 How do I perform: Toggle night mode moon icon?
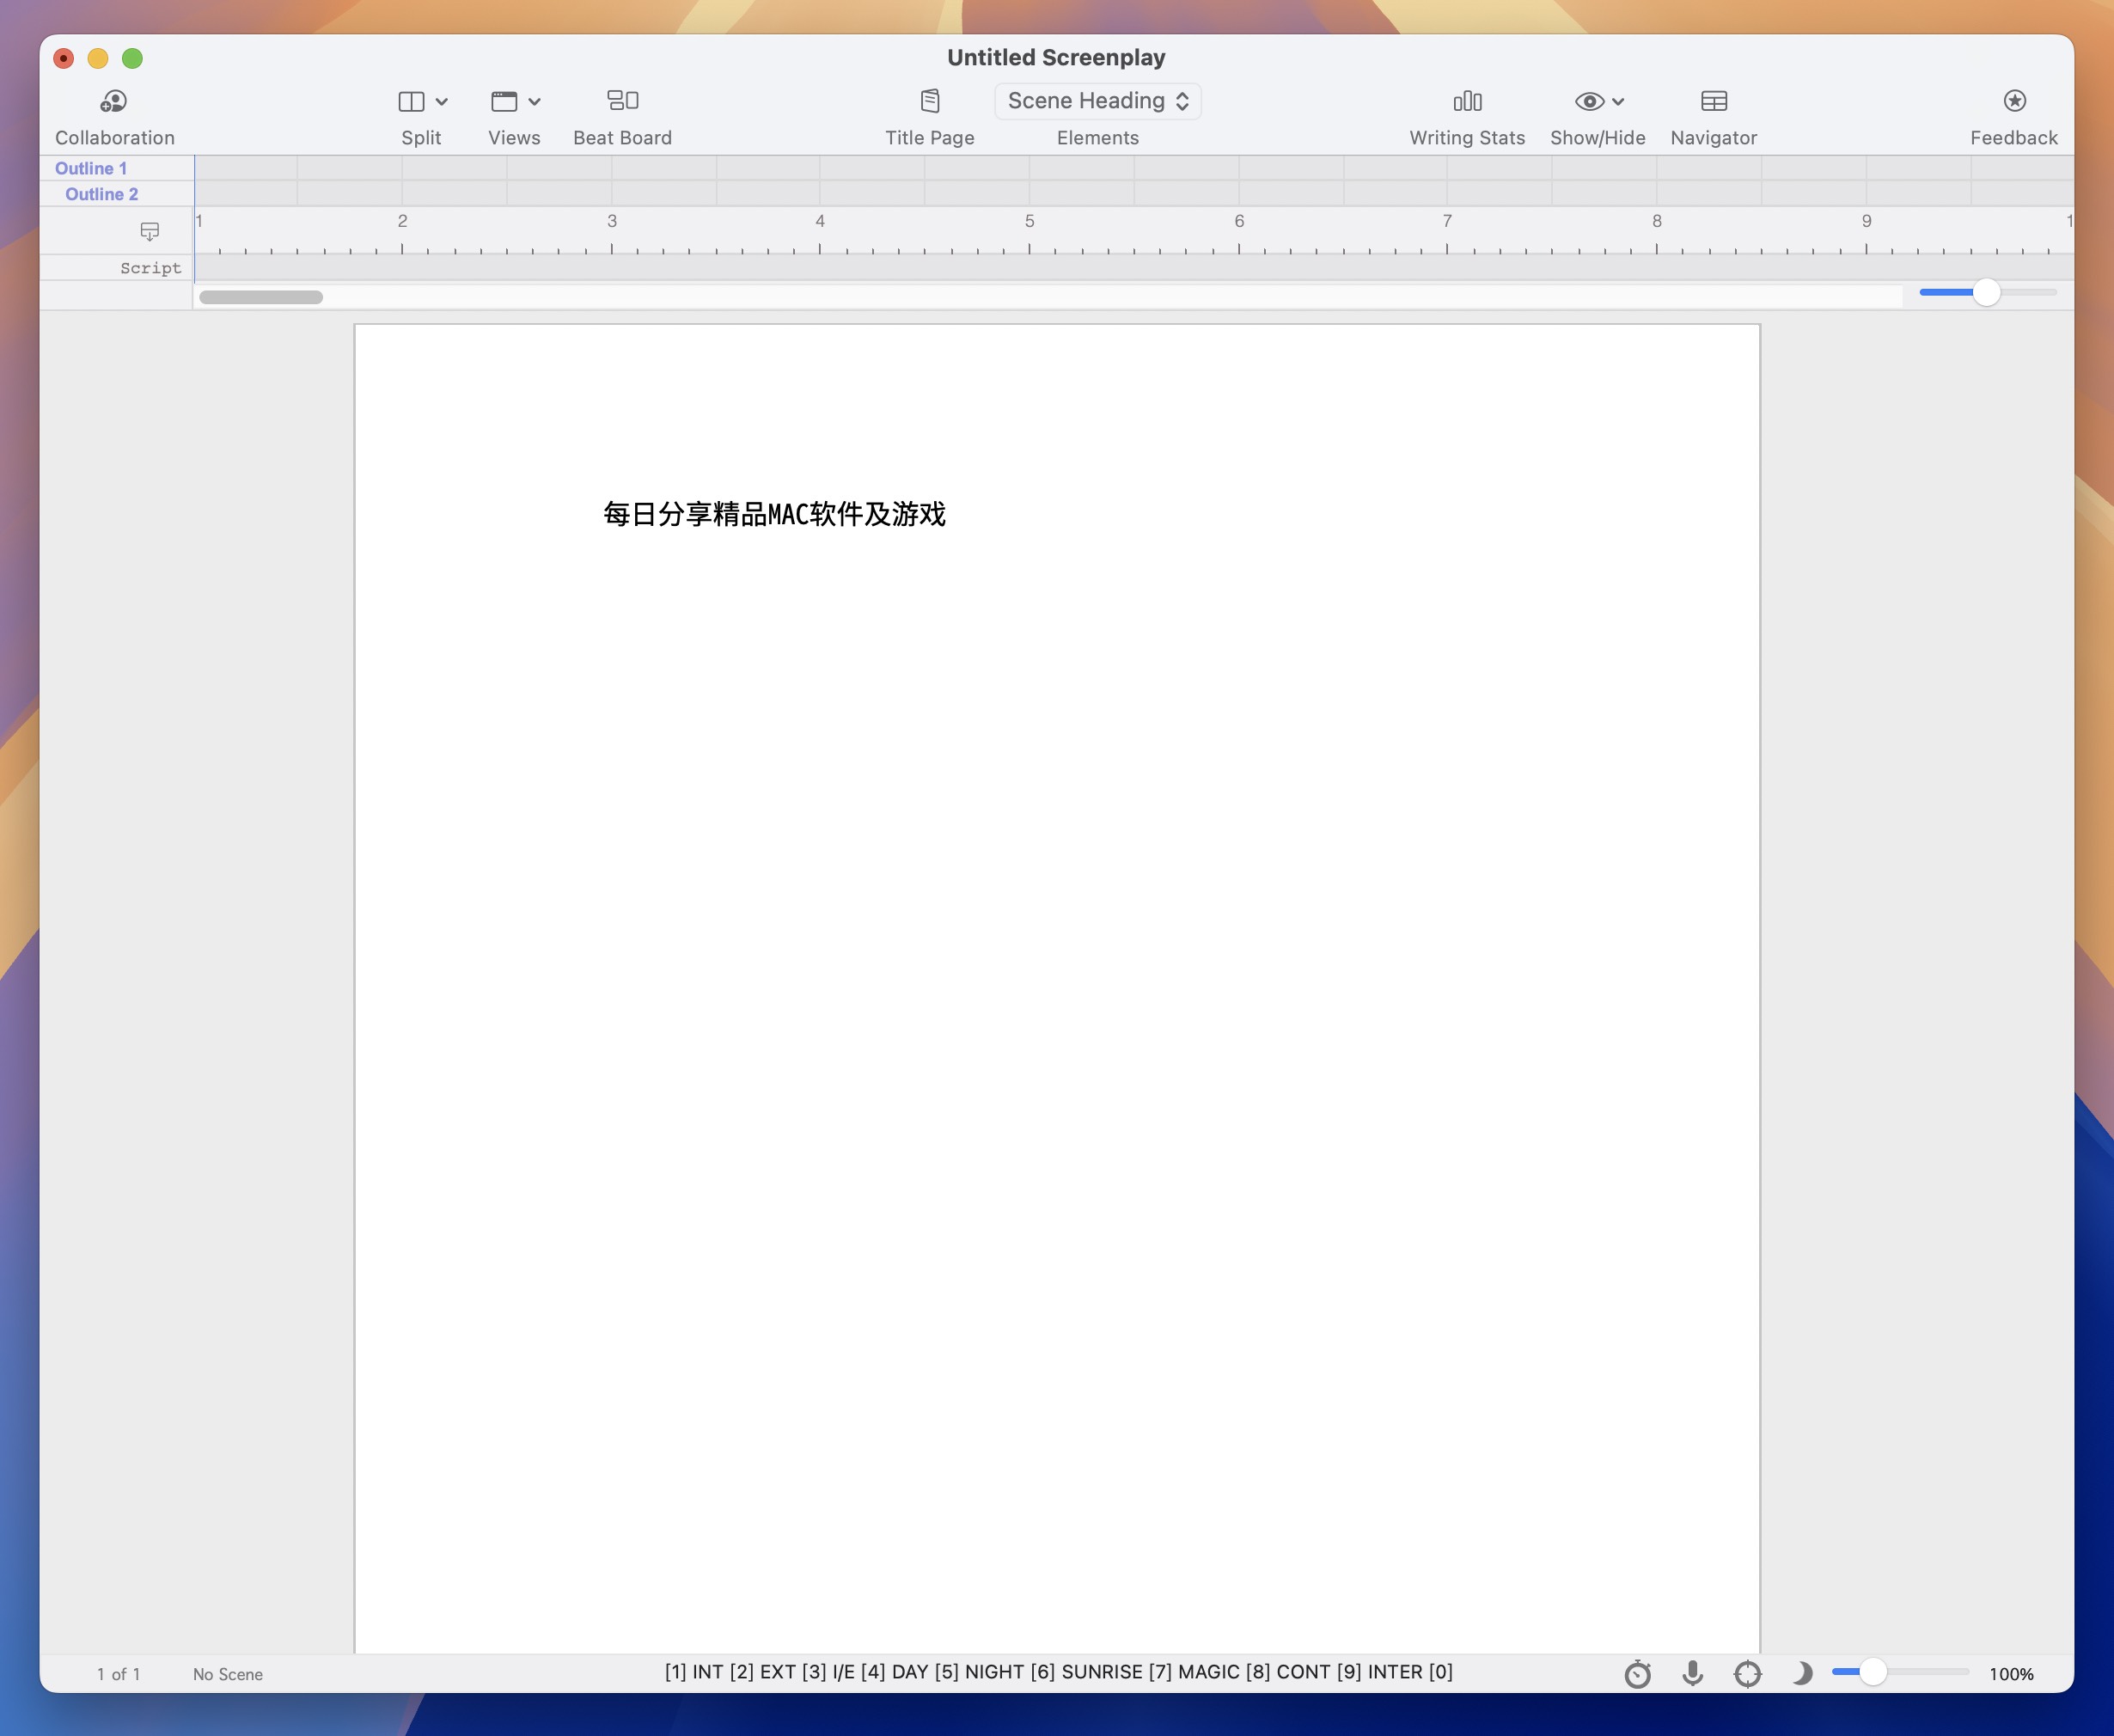tap(1802, 1673)
